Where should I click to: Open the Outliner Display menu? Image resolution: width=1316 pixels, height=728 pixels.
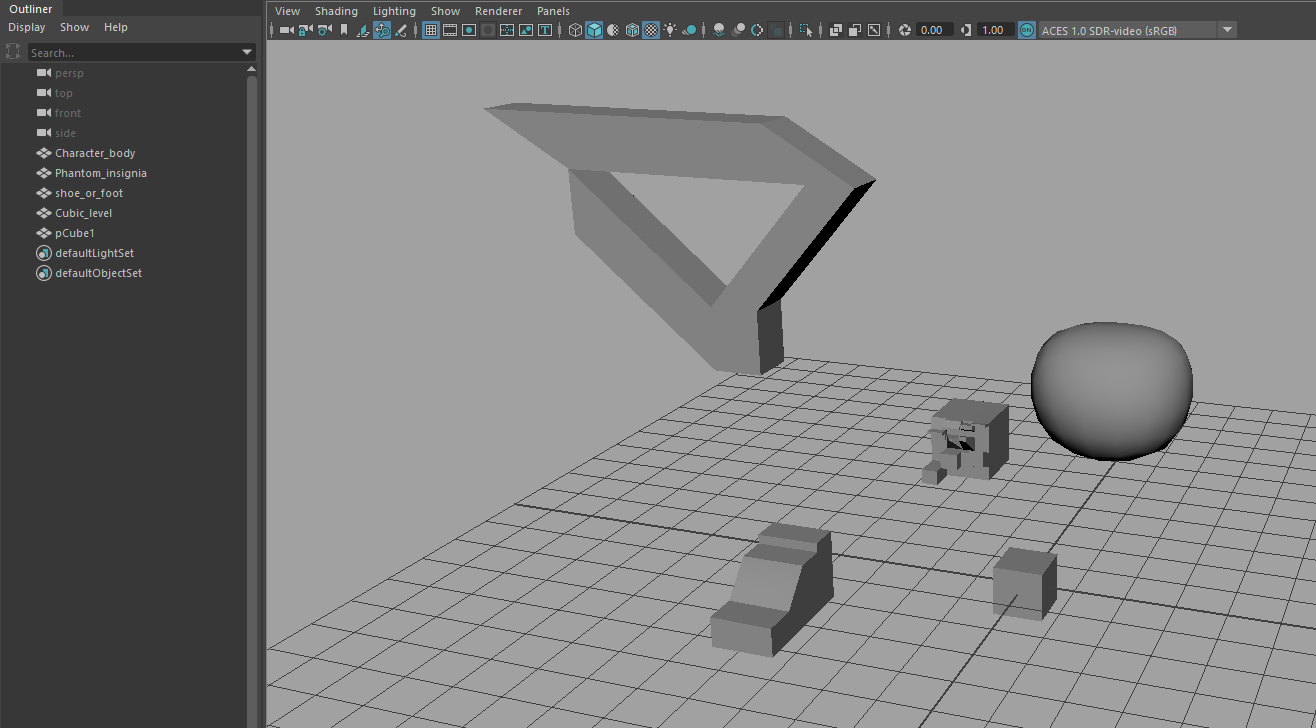27,27
